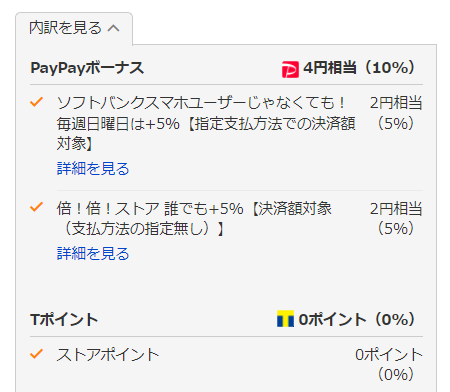Click the PayPayボーナス section heading
The width and height of the screenshot is (450, 392).
tap(87, 68)
